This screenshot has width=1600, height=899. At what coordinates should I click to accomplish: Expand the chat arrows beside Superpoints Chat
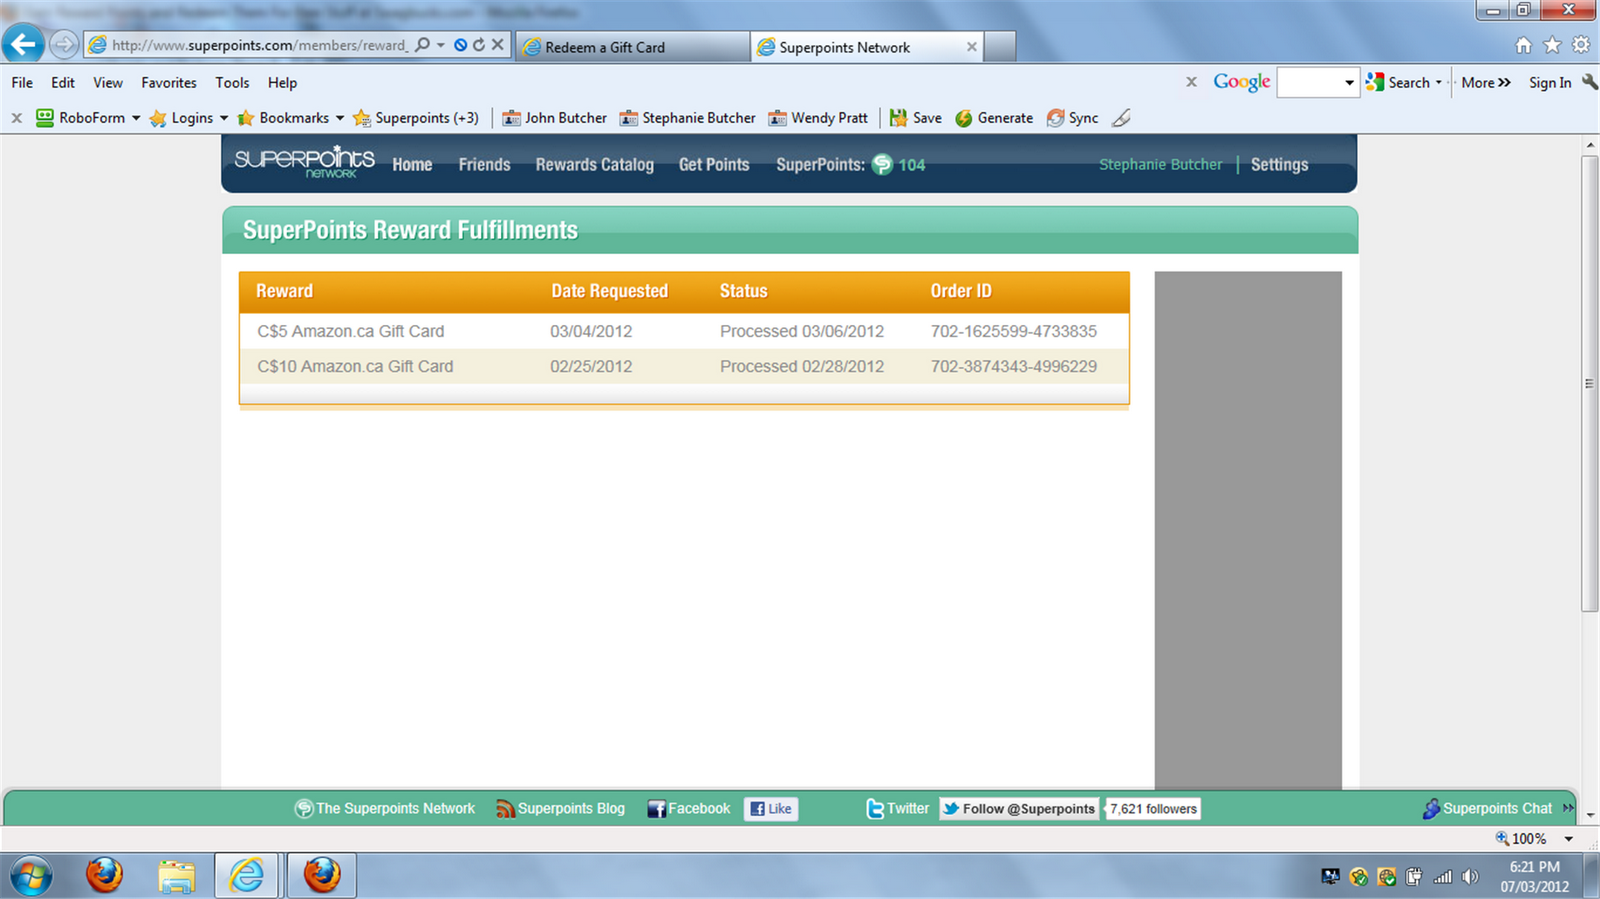click(1568, 808)
